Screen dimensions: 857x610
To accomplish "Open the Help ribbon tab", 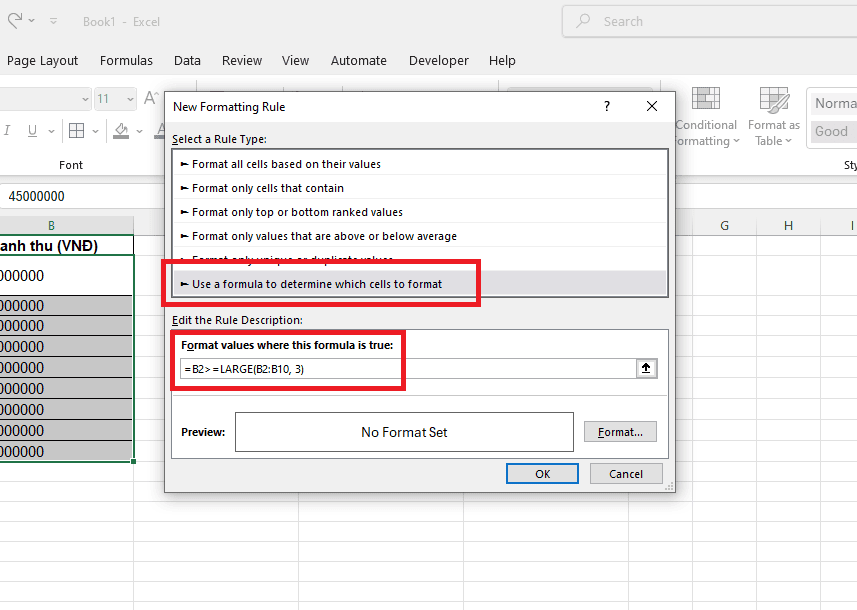I will tap(502, 61).
